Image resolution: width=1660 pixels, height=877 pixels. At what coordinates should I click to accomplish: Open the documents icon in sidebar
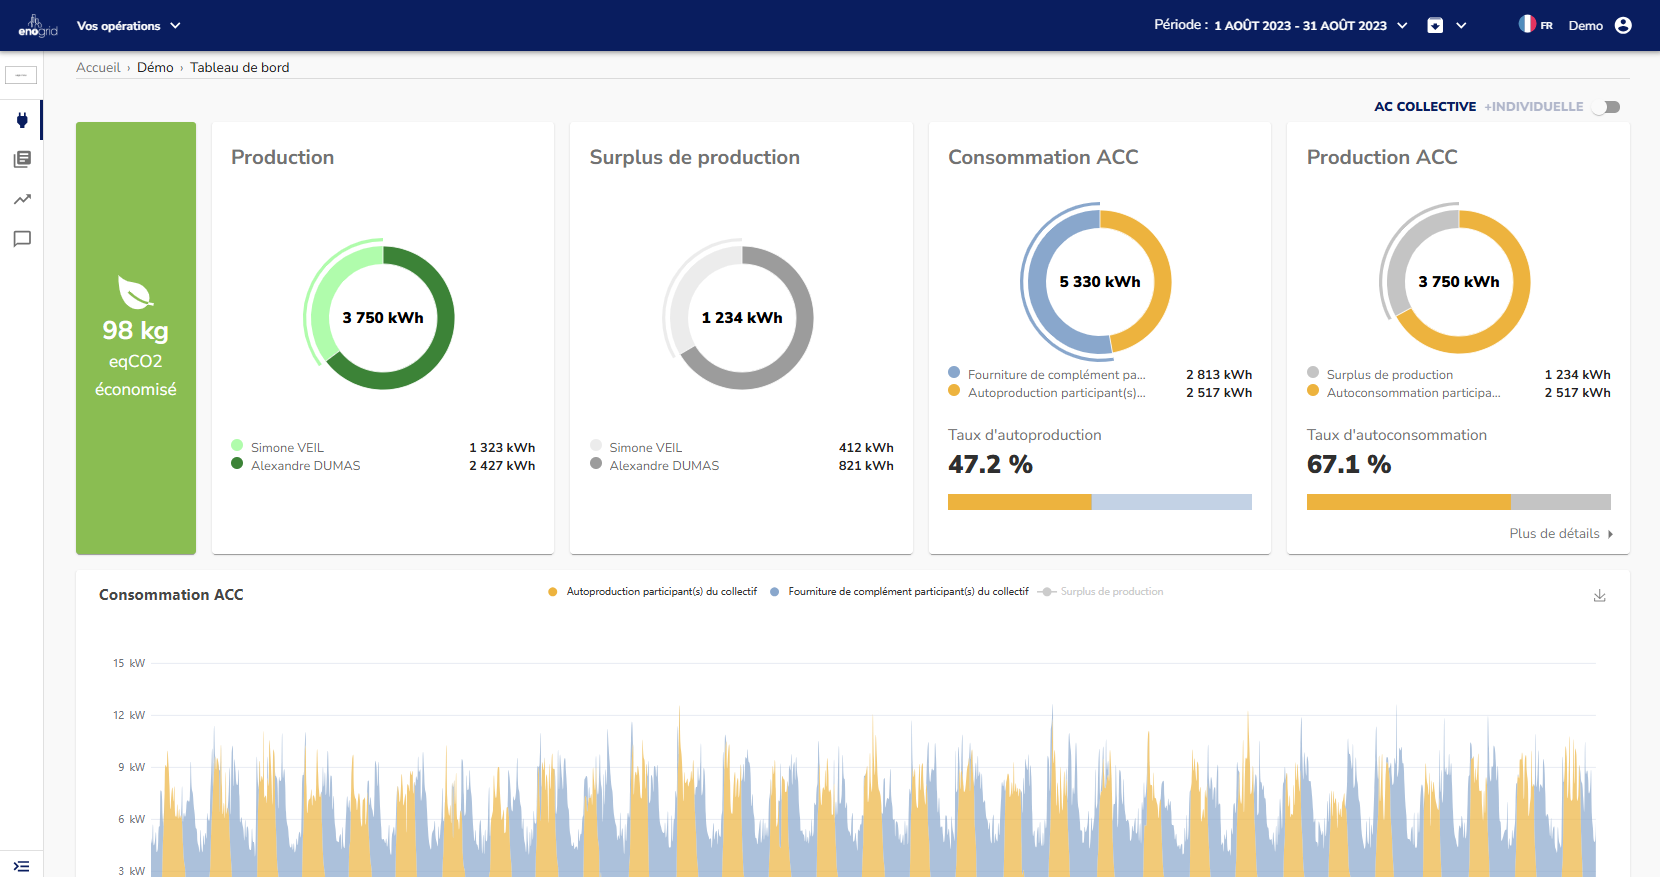22,159
